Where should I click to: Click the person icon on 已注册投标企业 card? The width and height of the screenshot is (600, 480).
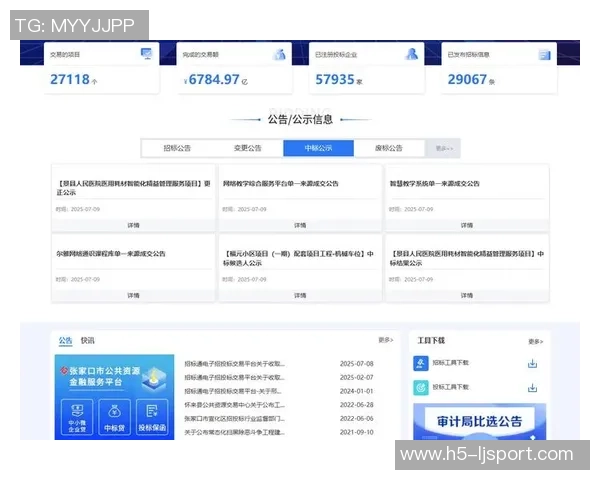click(411, 54)
